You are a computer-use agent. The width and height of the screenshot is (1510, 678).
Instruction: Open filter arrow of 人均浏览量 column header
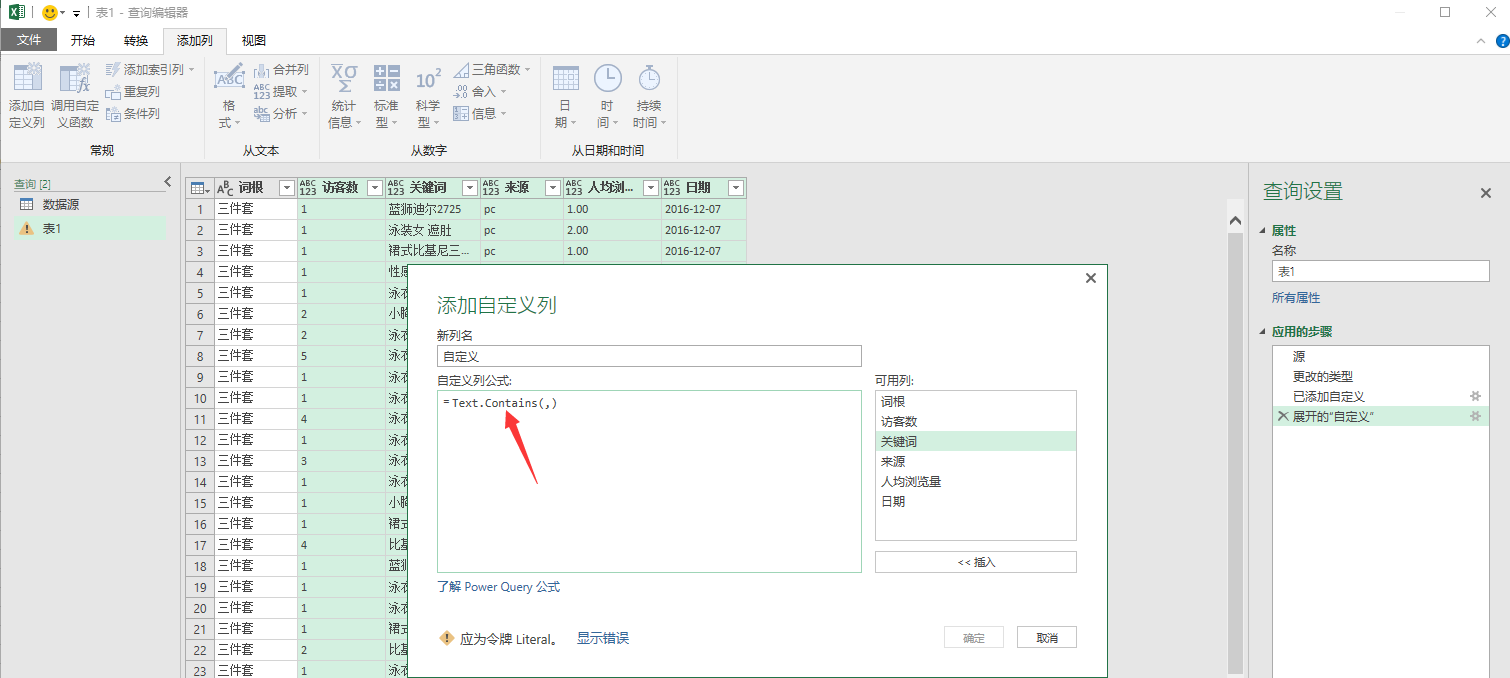point(650,188)
